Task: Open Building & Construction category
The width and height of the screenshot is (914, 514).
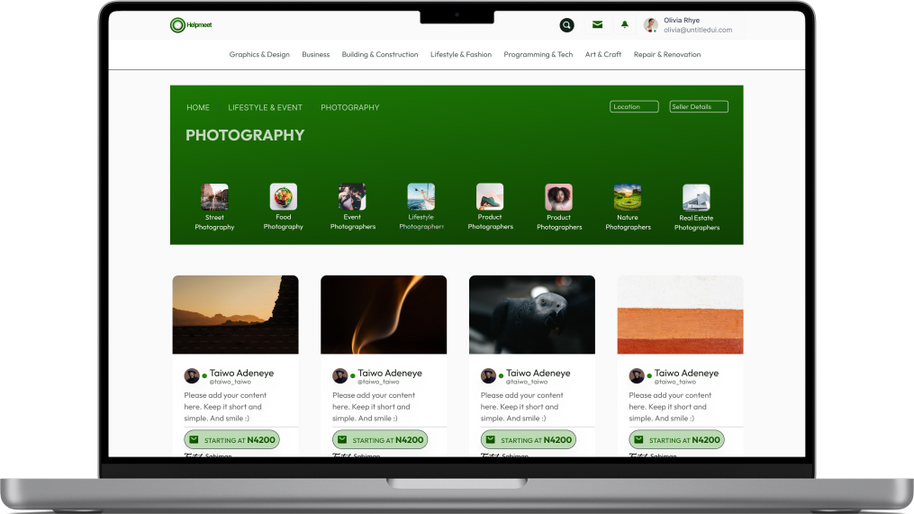Action: (x=379, y=54)
